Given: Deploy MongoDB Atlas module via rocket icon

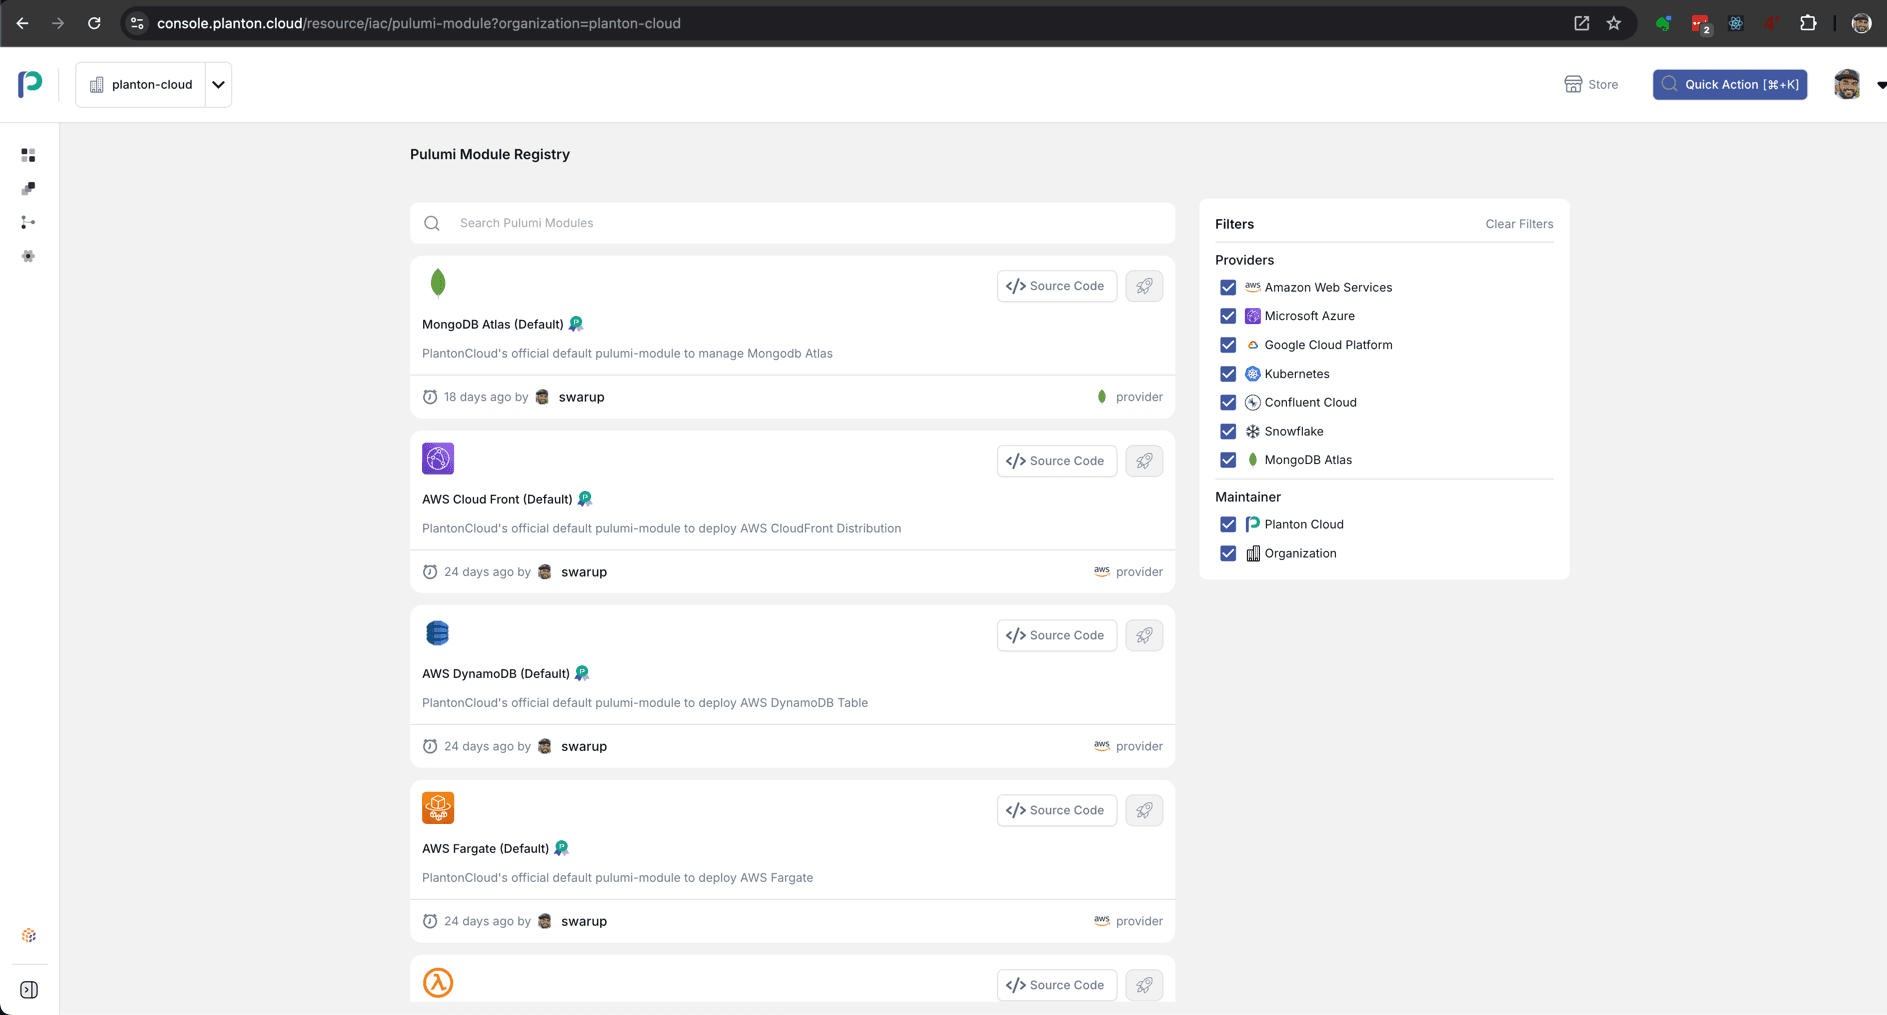Looking at the screenshot, I should pyautogui.click(x=1144, y=286).
